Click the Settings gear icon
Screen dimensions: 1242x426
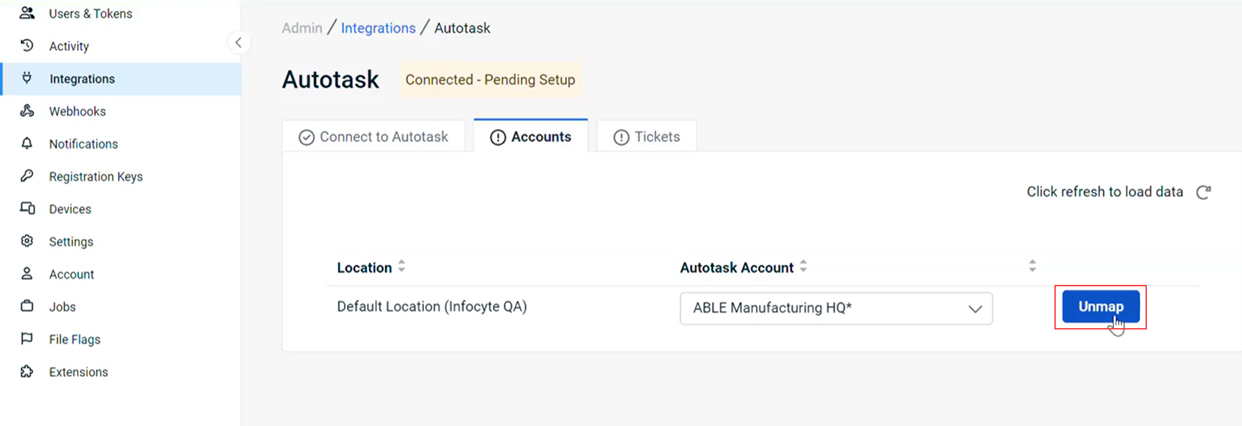pyautogui.click(x=27, y=241)
